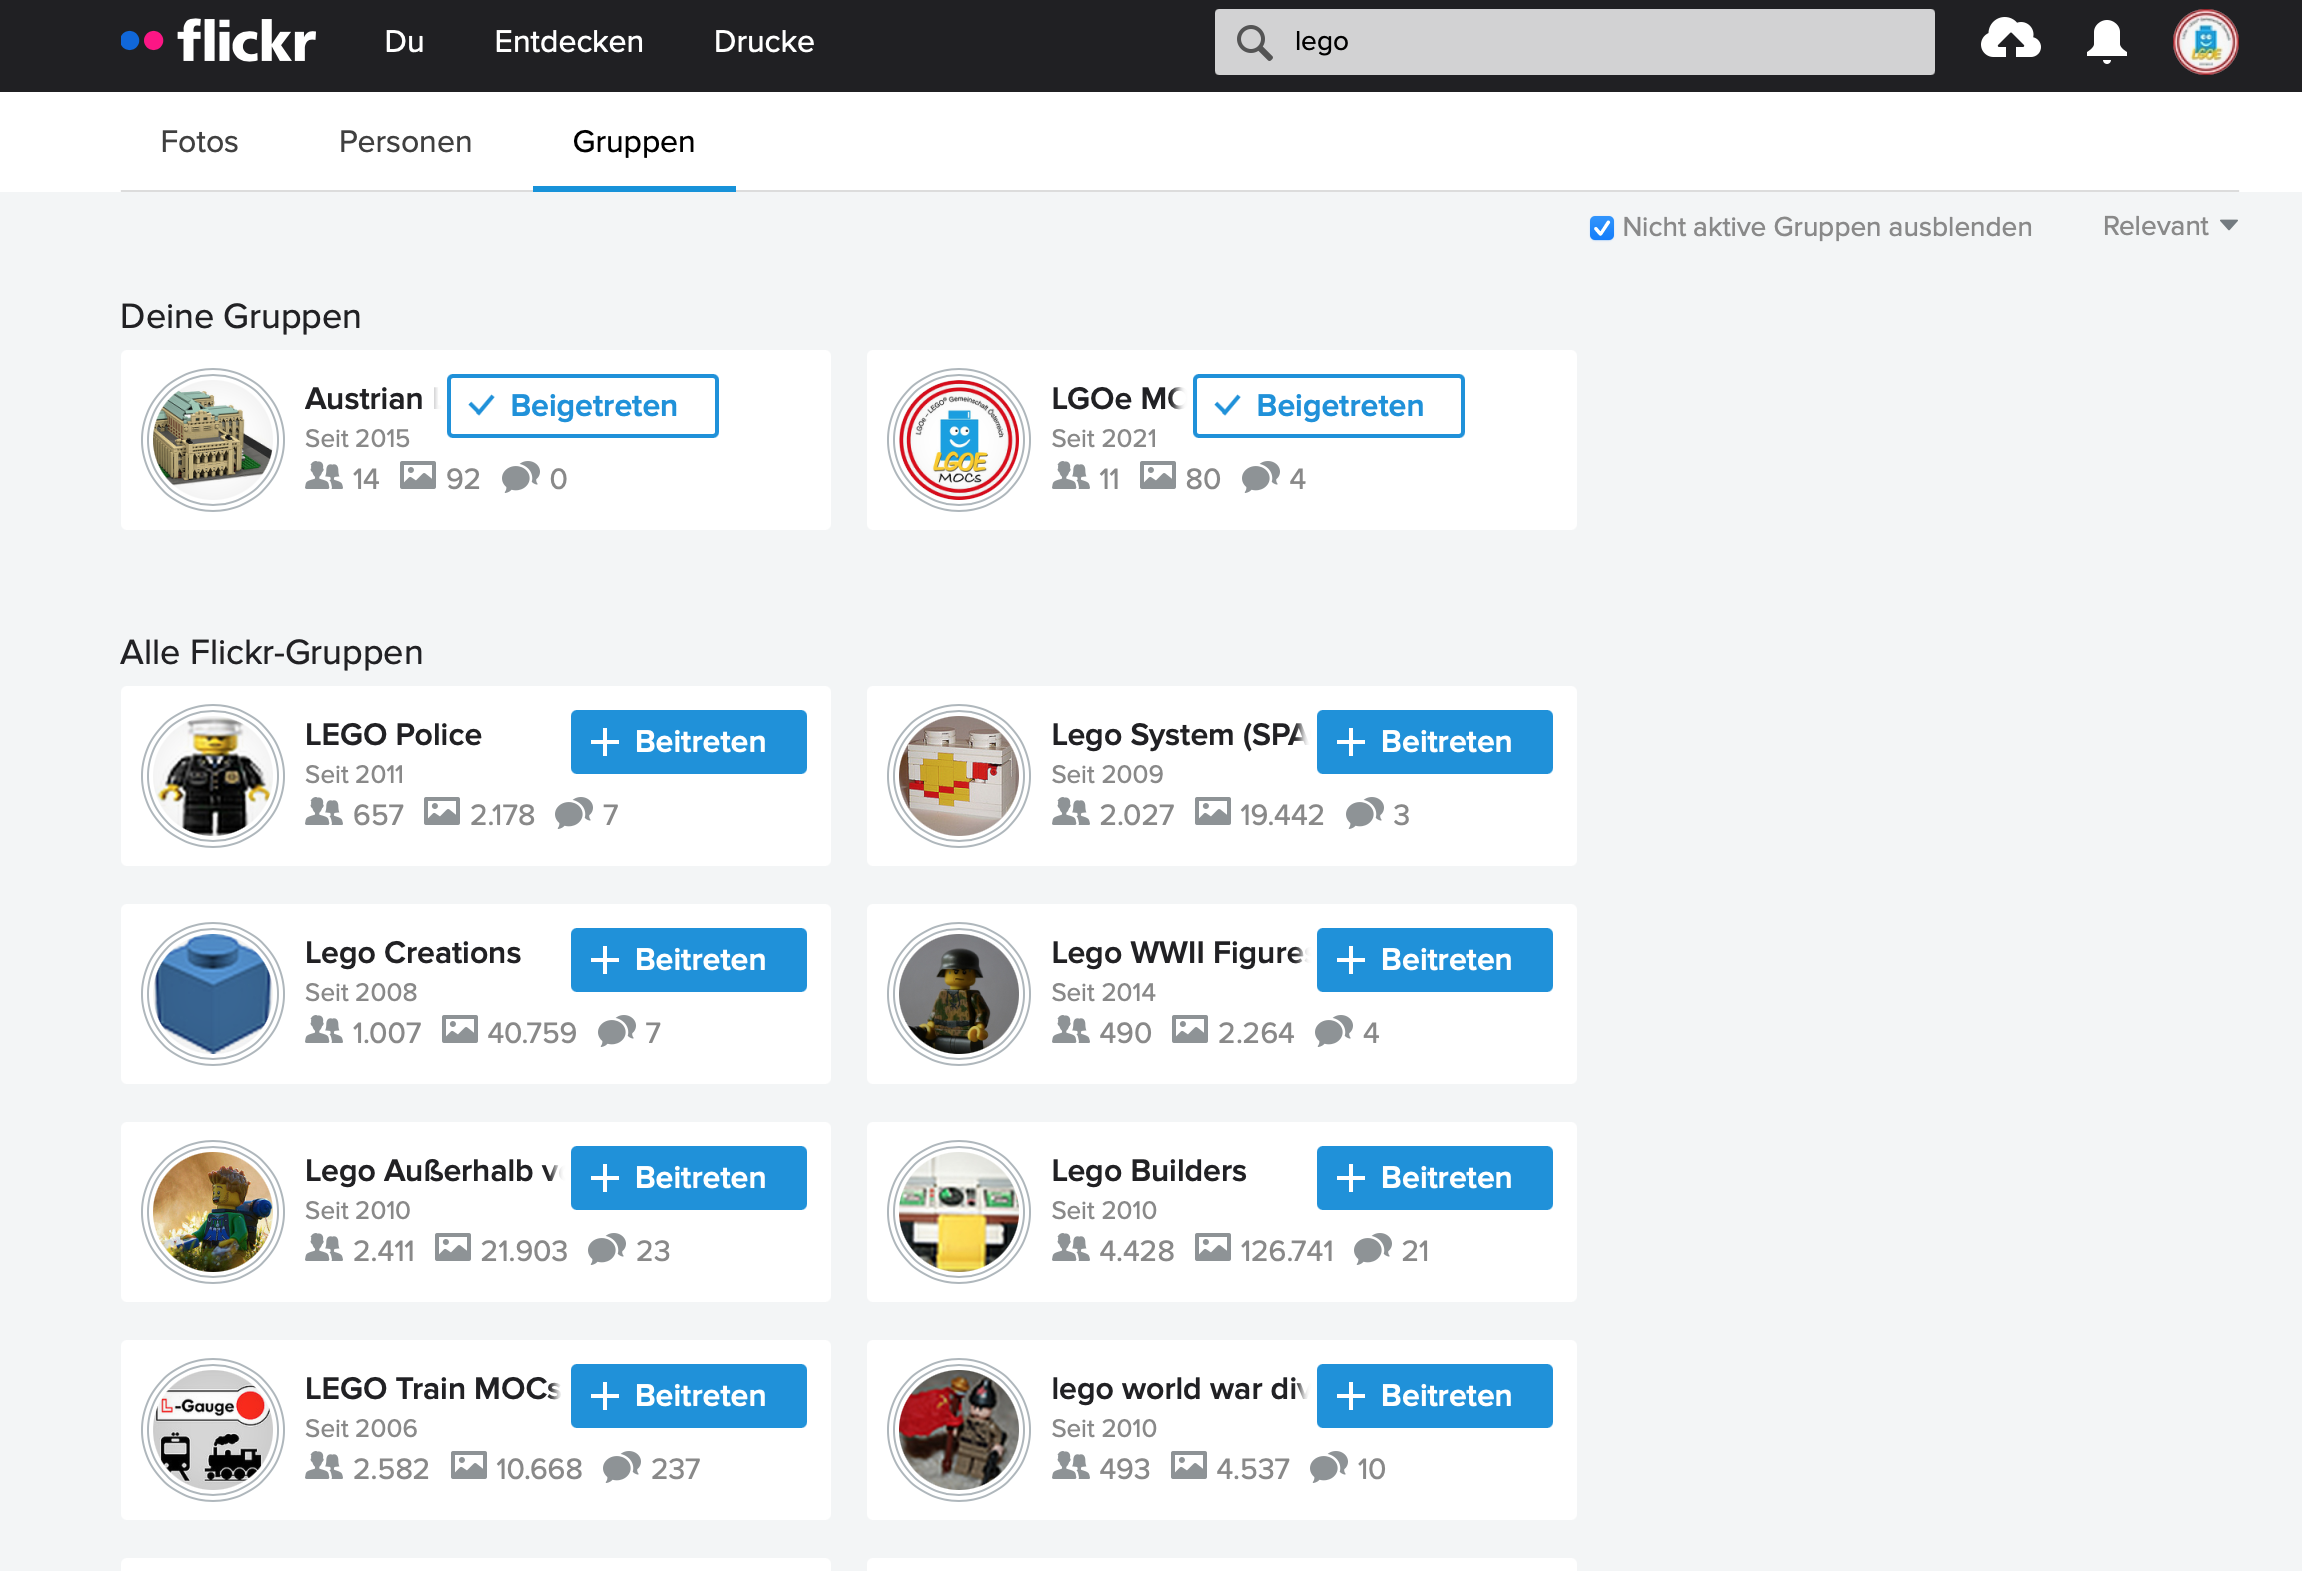Open the Lego WWII Figures group title

[x=1178, y=952]
